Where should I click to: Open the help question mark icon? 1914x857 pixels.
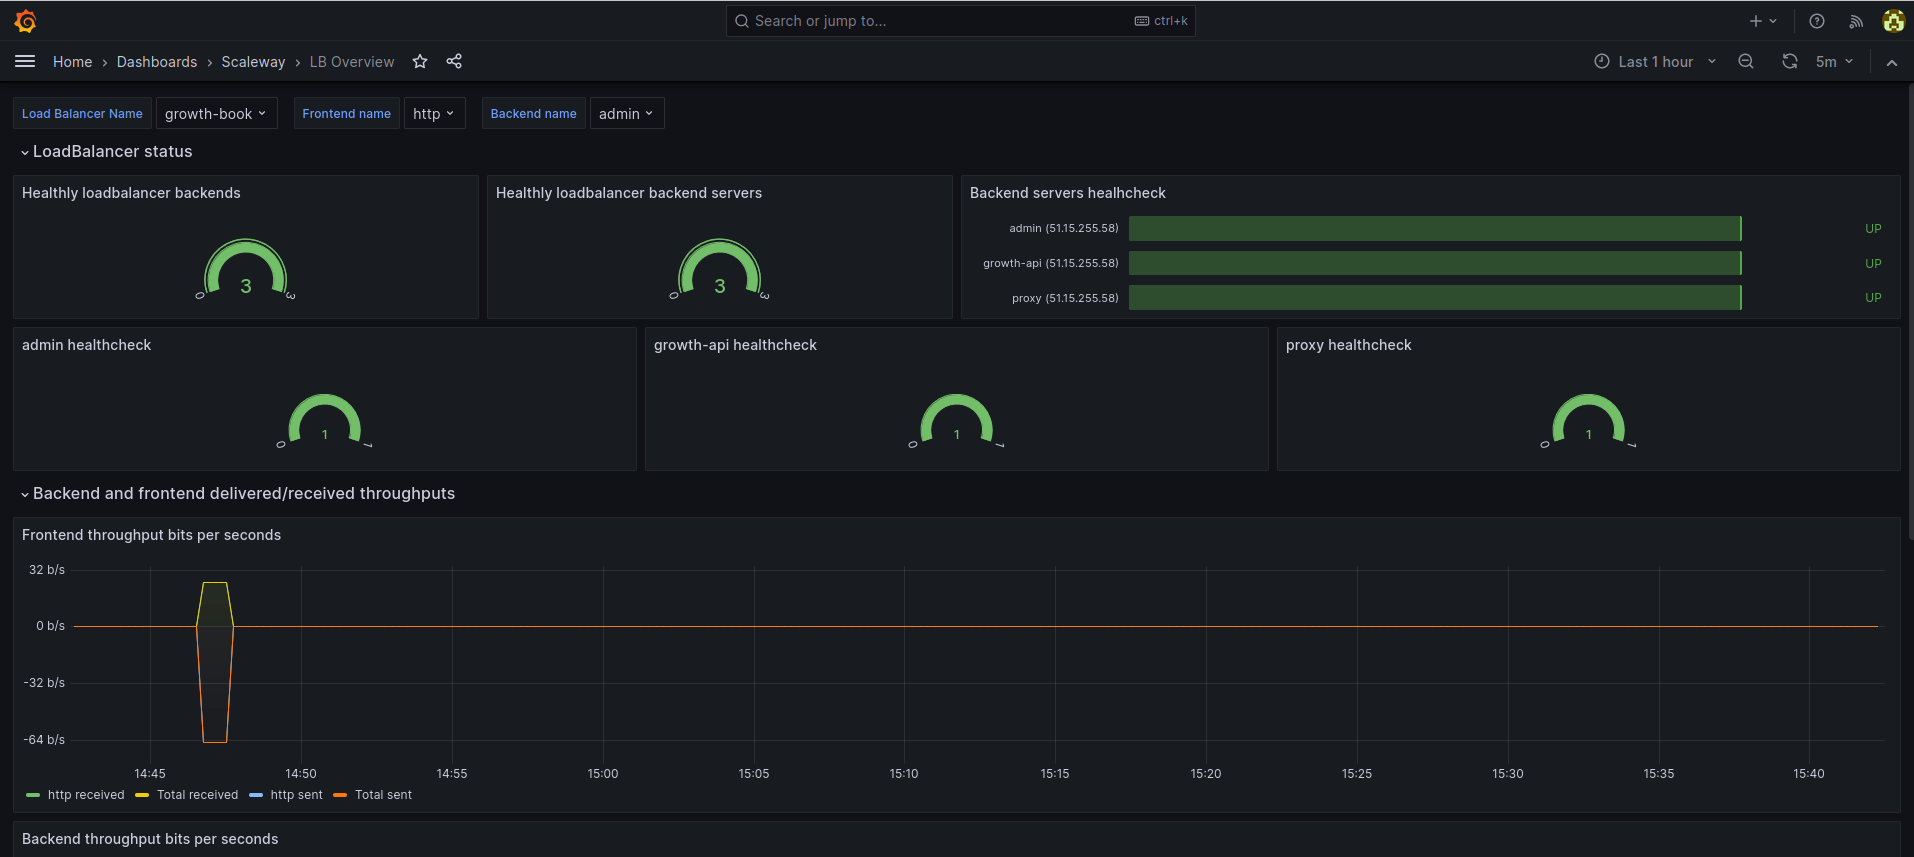coord(1817,21)
